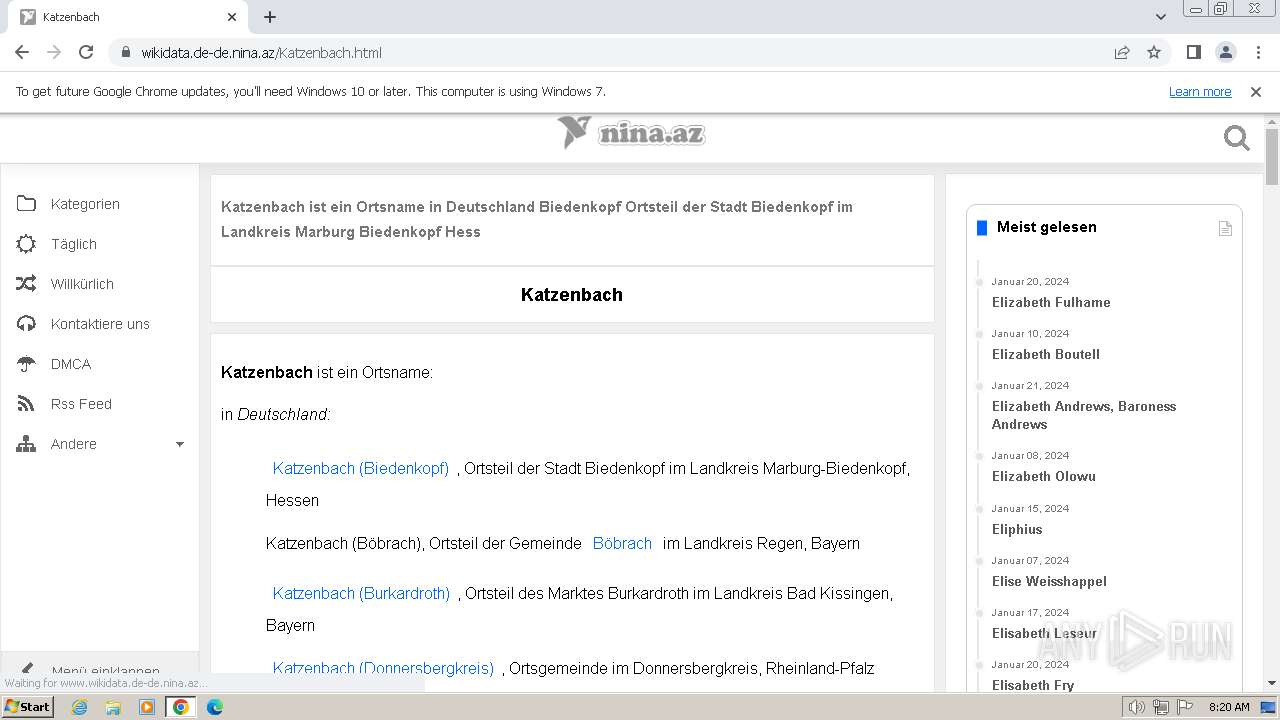Image resolution: width=1280 pixels, height=720 pixels.
Task: Click the DMCA umbrella icon
Action: pos(26,364)
